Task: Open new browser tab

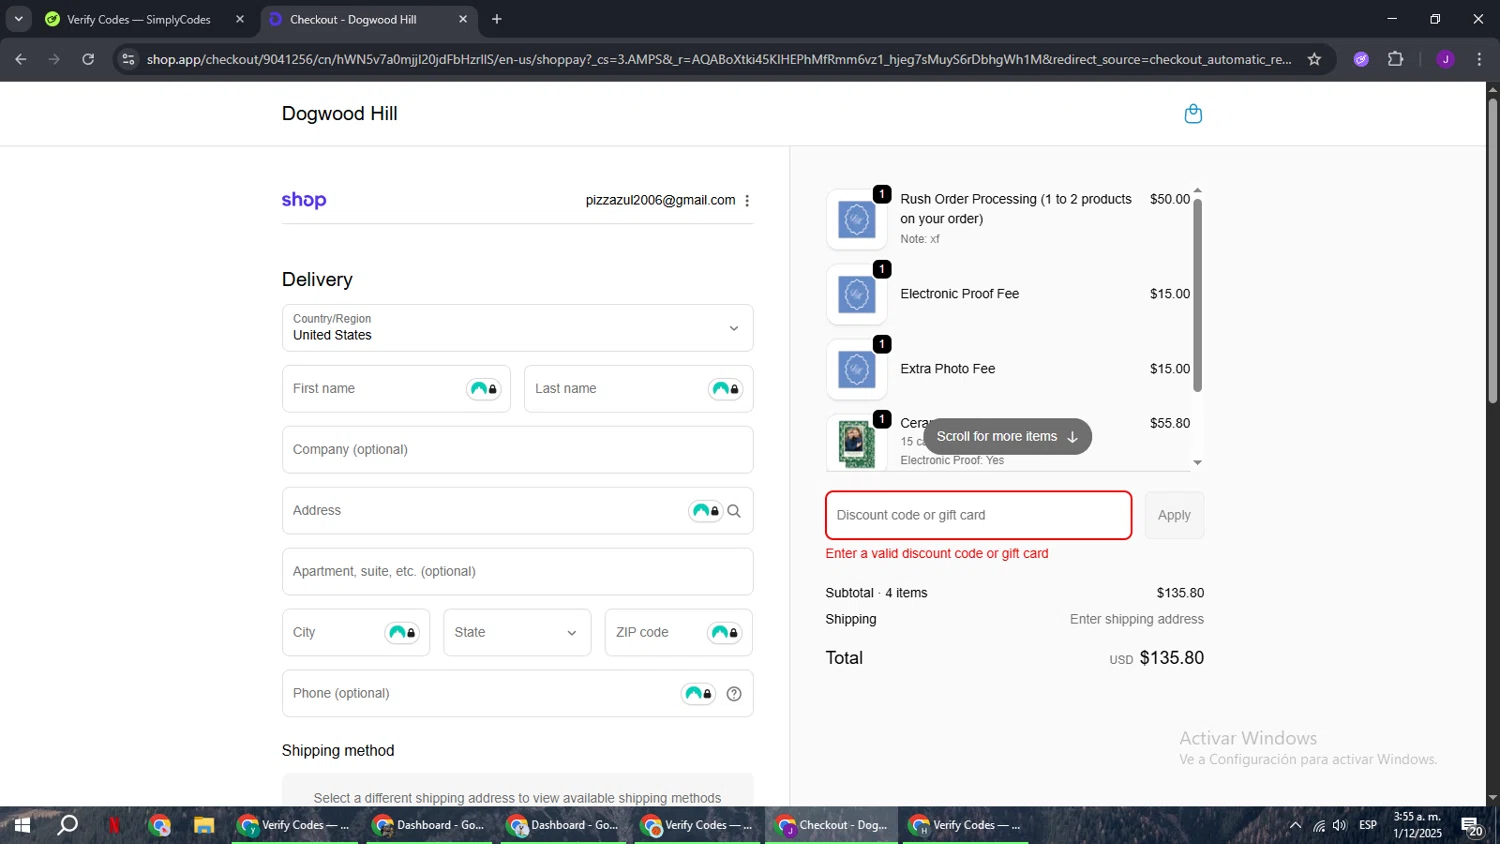Action: 497,19
